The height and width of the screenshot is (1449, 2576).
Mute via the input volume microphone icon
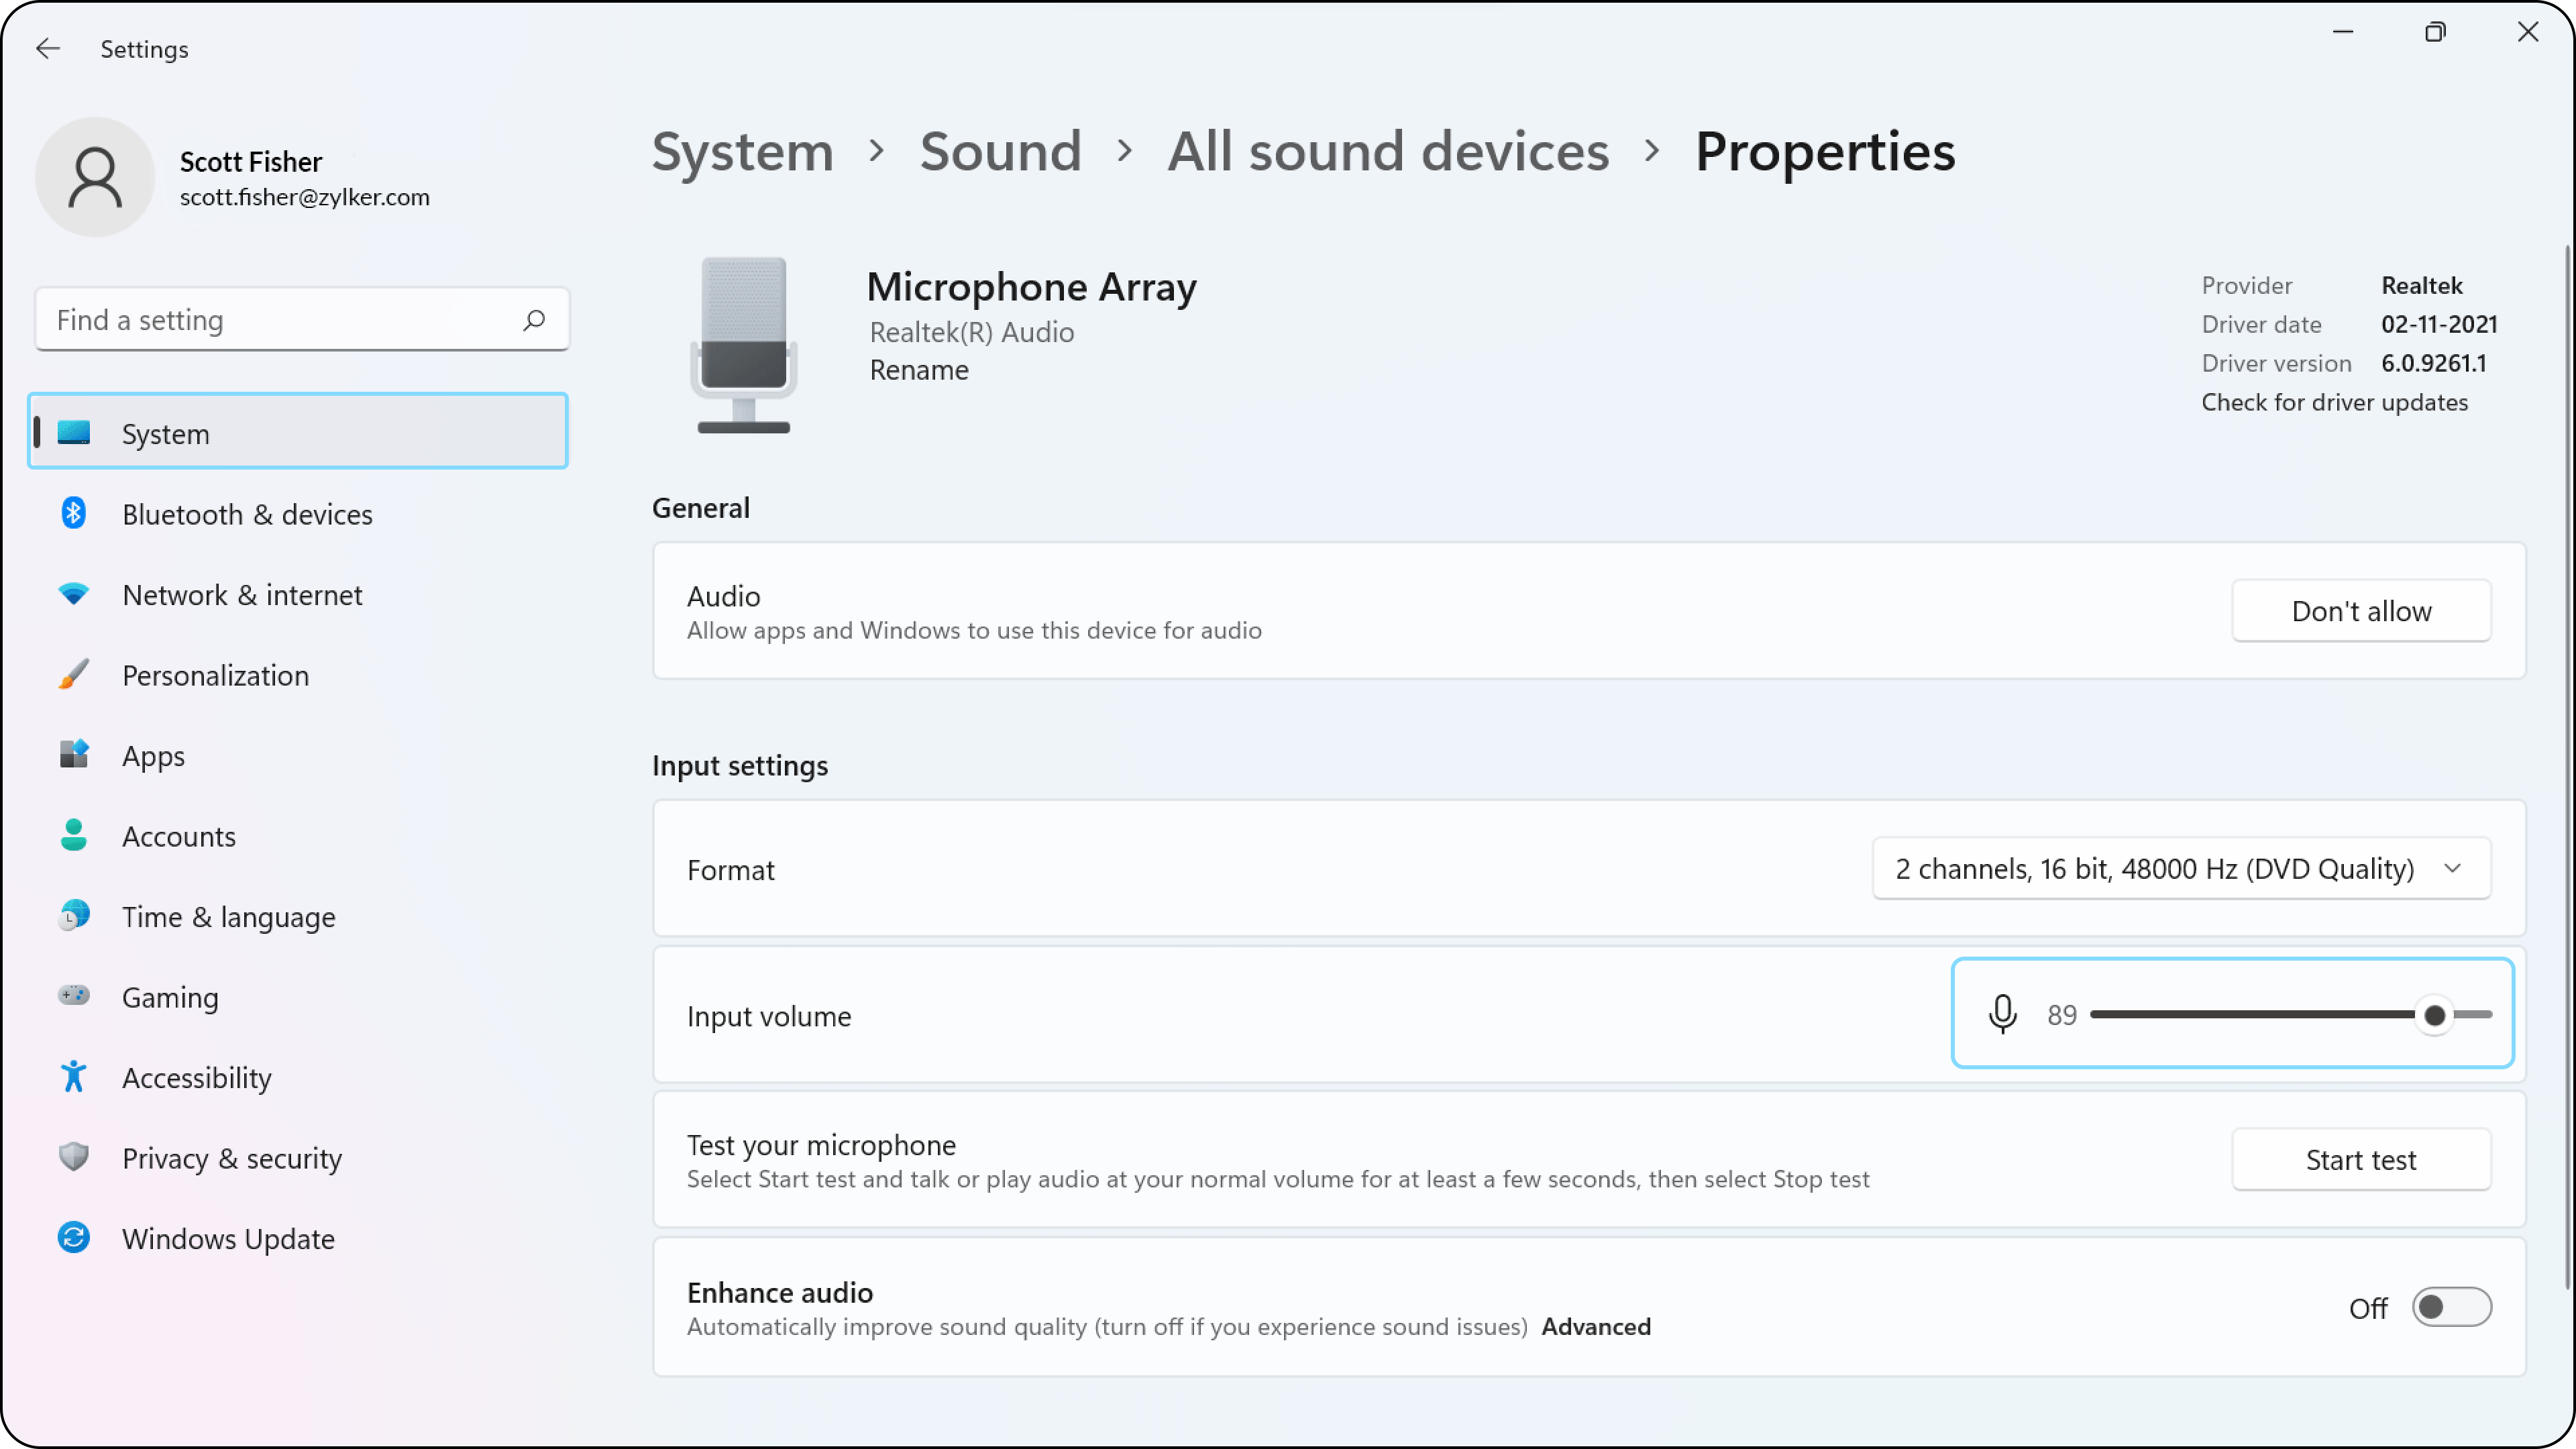coord(2002,1014)
